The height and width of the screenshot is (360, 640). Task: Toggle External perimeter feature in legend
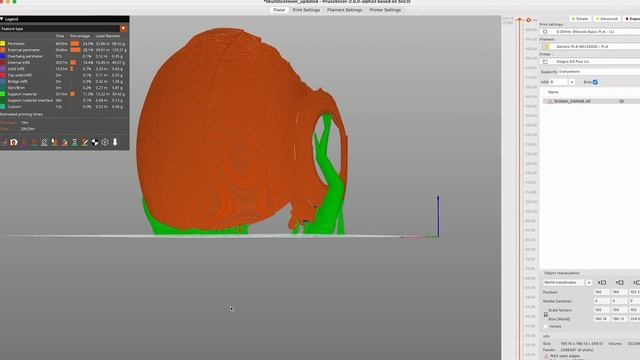pyautogui.click(x=63, y=50)
